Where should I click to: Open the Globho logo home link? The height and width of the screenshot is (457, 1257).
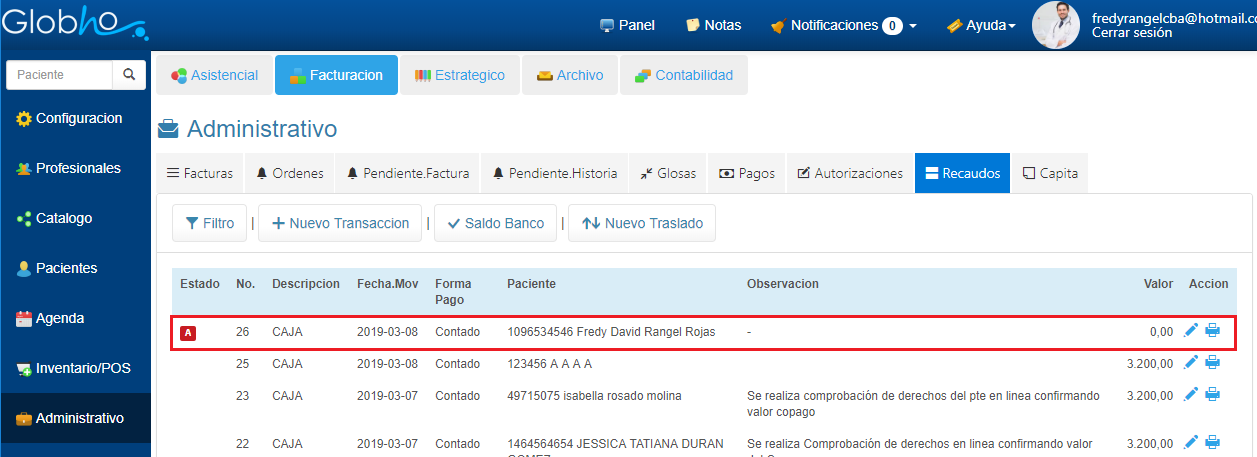pos(73,22)
